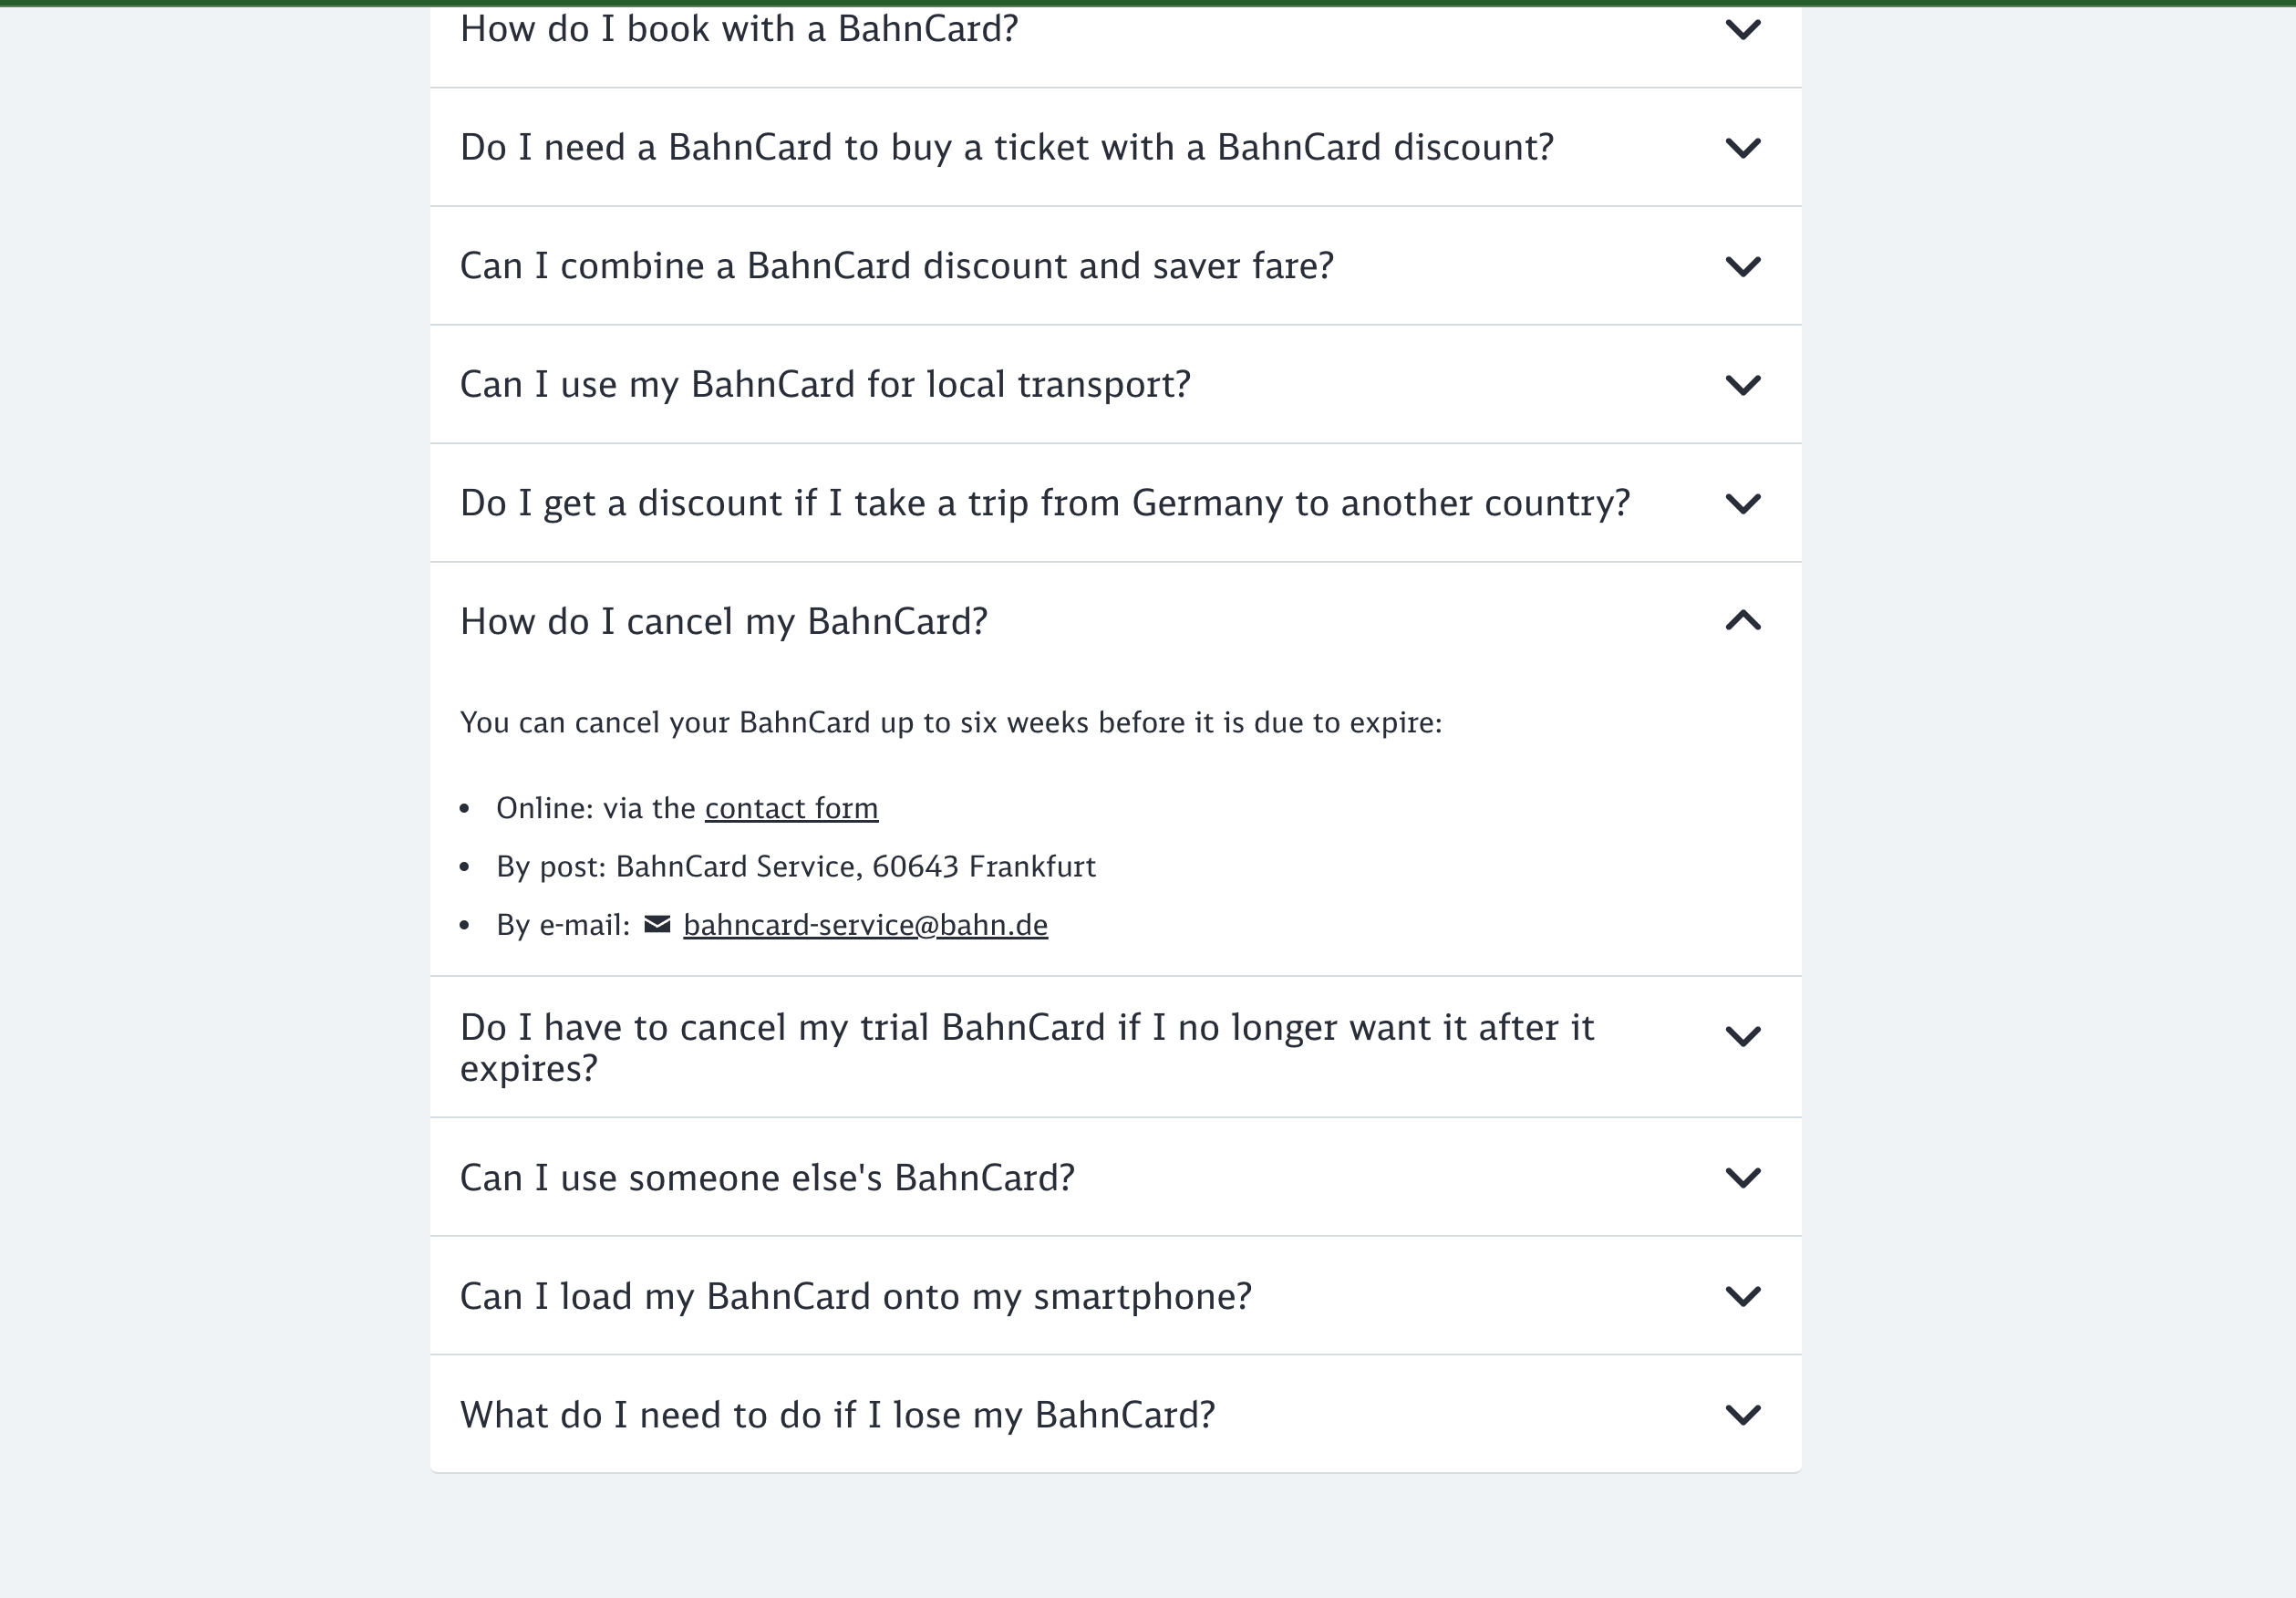Click chevron next to BahnCard discount ticket question
This screenshot has height=1598, width=2296.
pyautogui.click(x=1742, y=148)
